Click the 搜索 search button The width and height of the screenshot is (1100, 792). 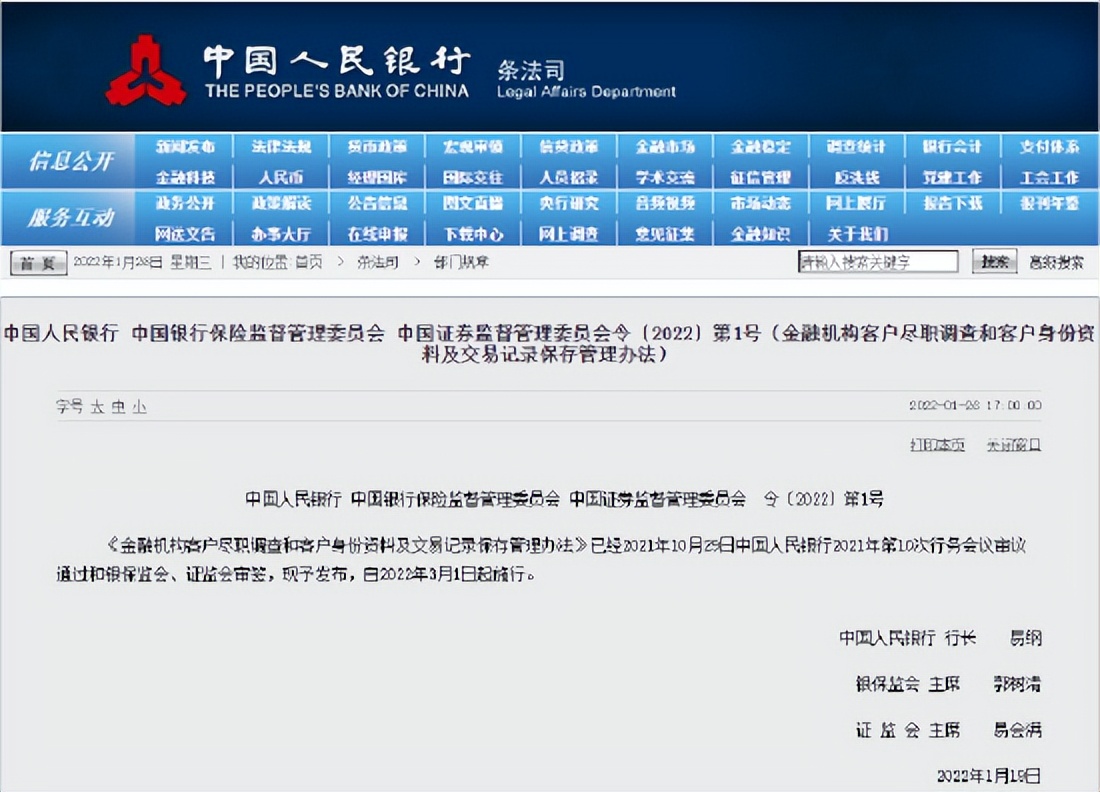point(994,261)
